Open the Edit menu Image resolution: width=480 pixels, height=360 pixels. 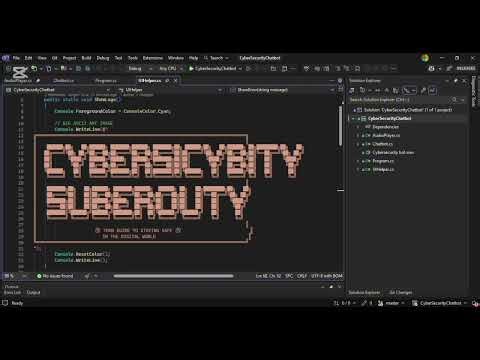click(28, 58)
